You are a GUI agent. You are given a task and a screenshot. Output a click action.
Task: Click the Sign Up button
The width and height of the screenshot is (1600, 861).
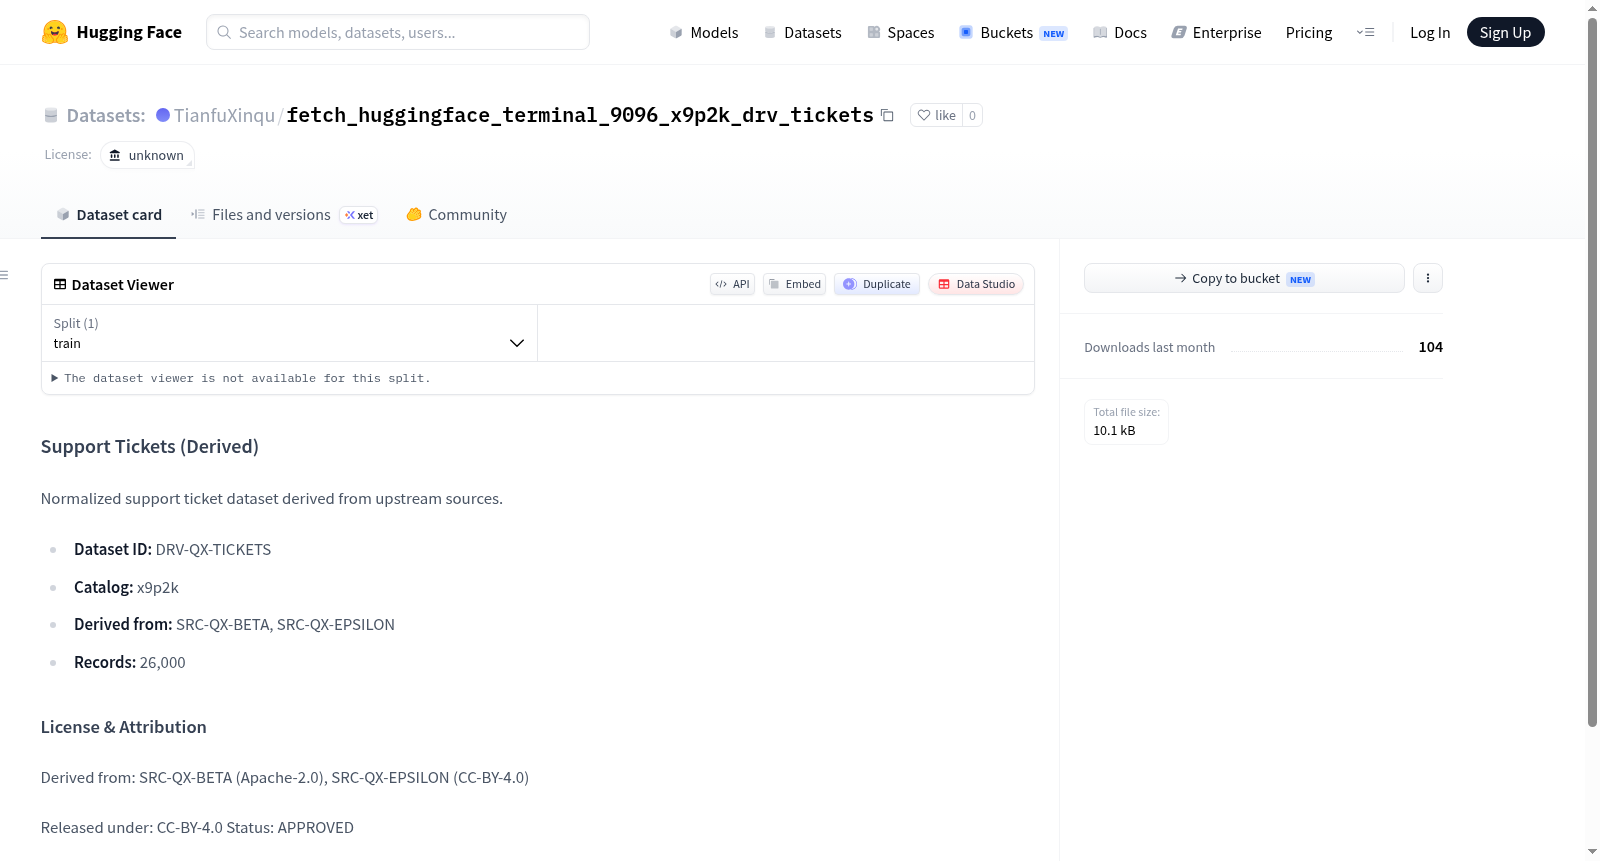[x=1505, y=32]
